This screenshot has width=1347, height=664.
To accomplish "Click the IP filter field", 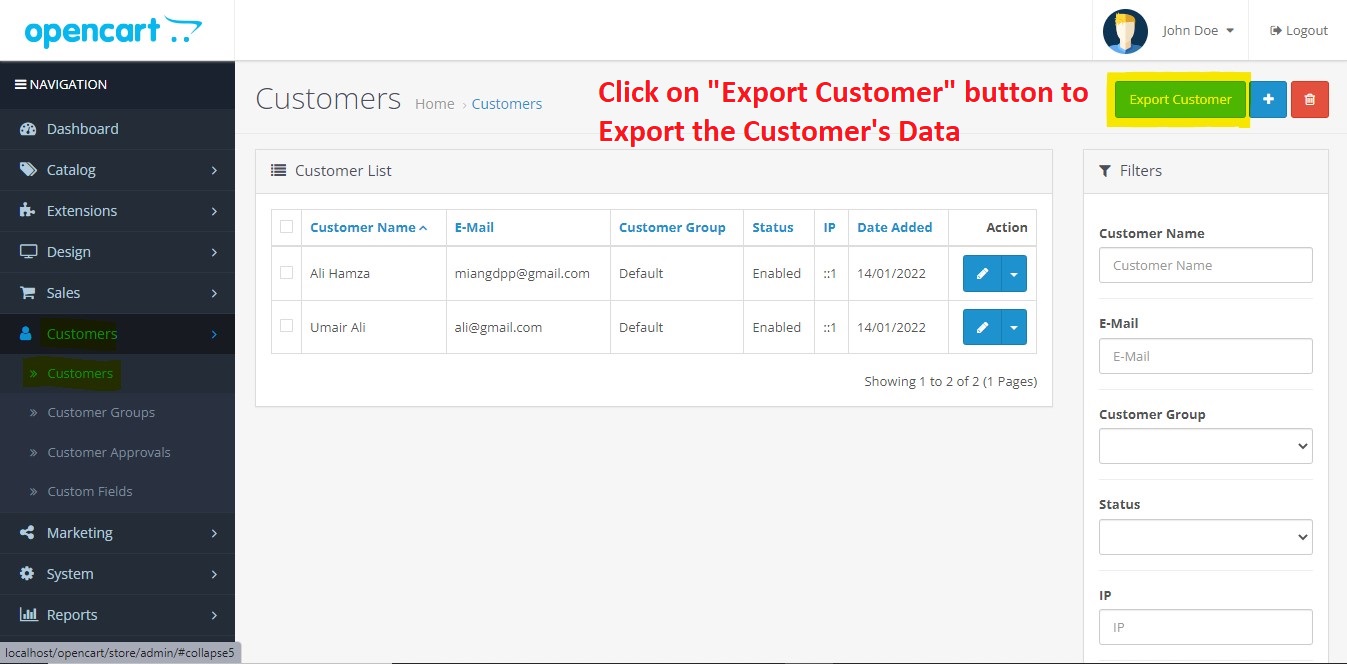I will pos(1205,627).
